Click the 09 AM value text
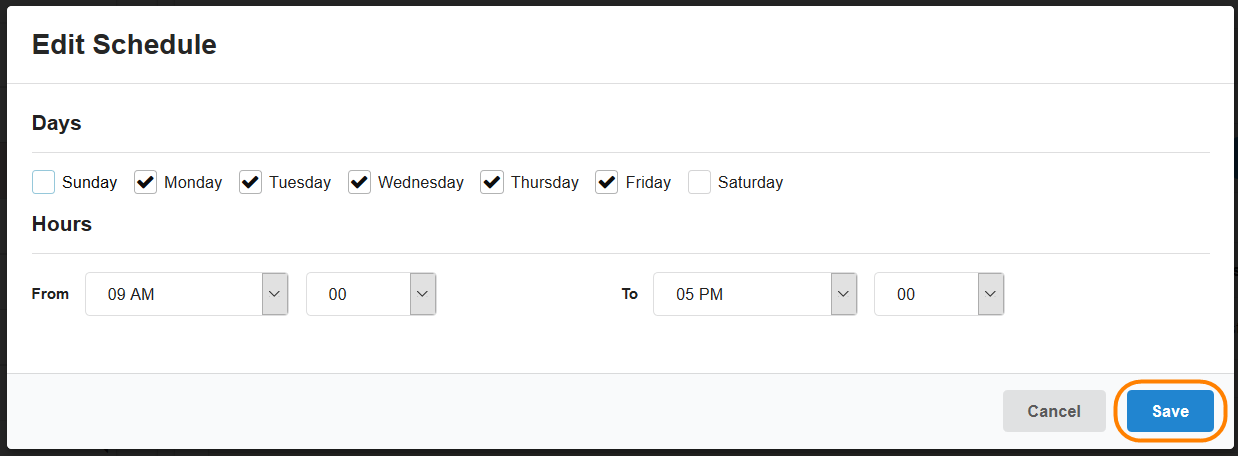Viewport: 1238px width, 456px height. coord(131,295)
